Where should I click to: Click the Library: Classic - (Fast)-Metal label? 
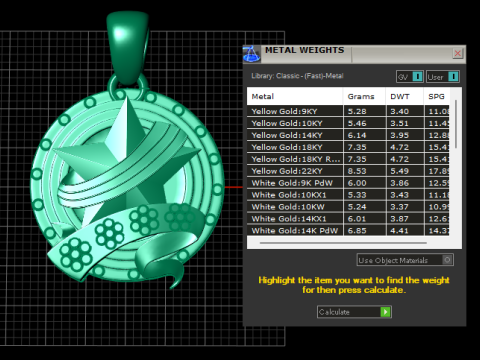pos(297,76)
